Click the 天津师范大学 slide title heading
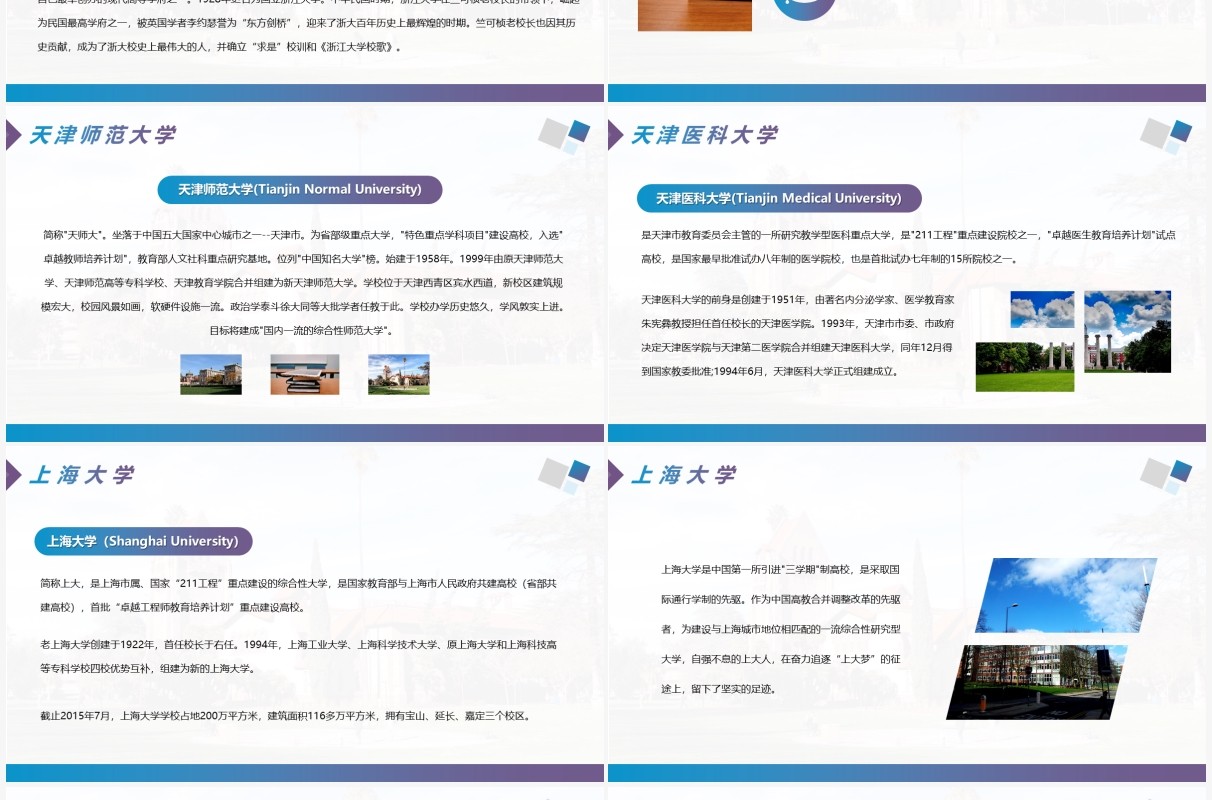Image resolution: width=1212 pixels, height=800 pixels. click(x=102, y=135)
